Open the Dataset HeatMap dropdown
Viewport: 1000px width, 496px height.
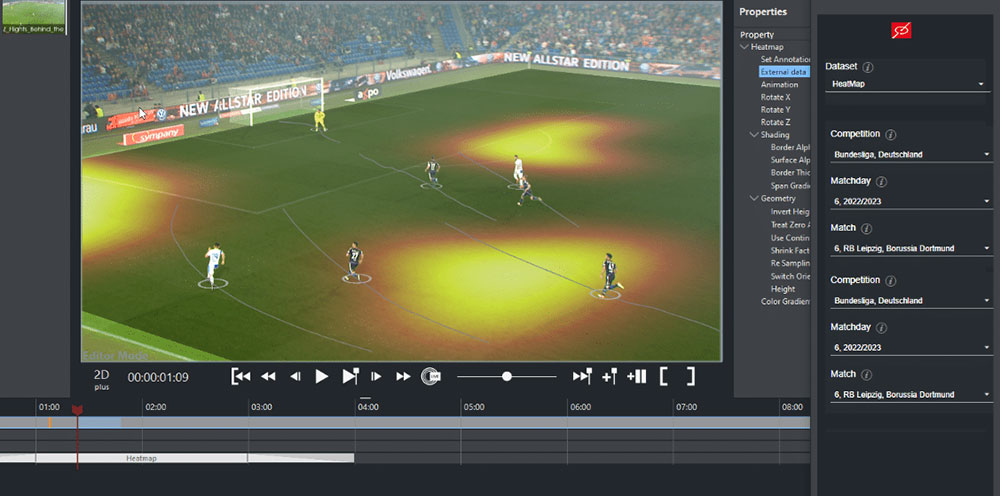(906, 84)
